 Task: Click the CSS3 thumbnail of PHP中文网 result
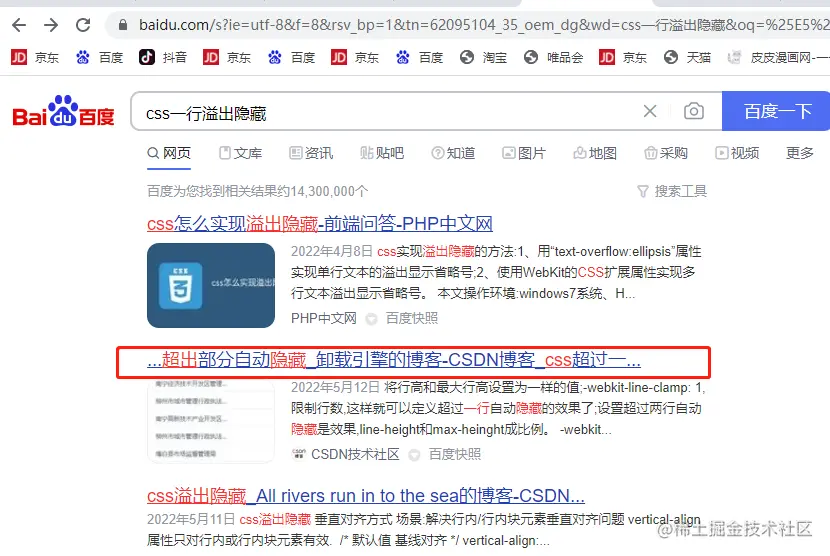[211, 285]
